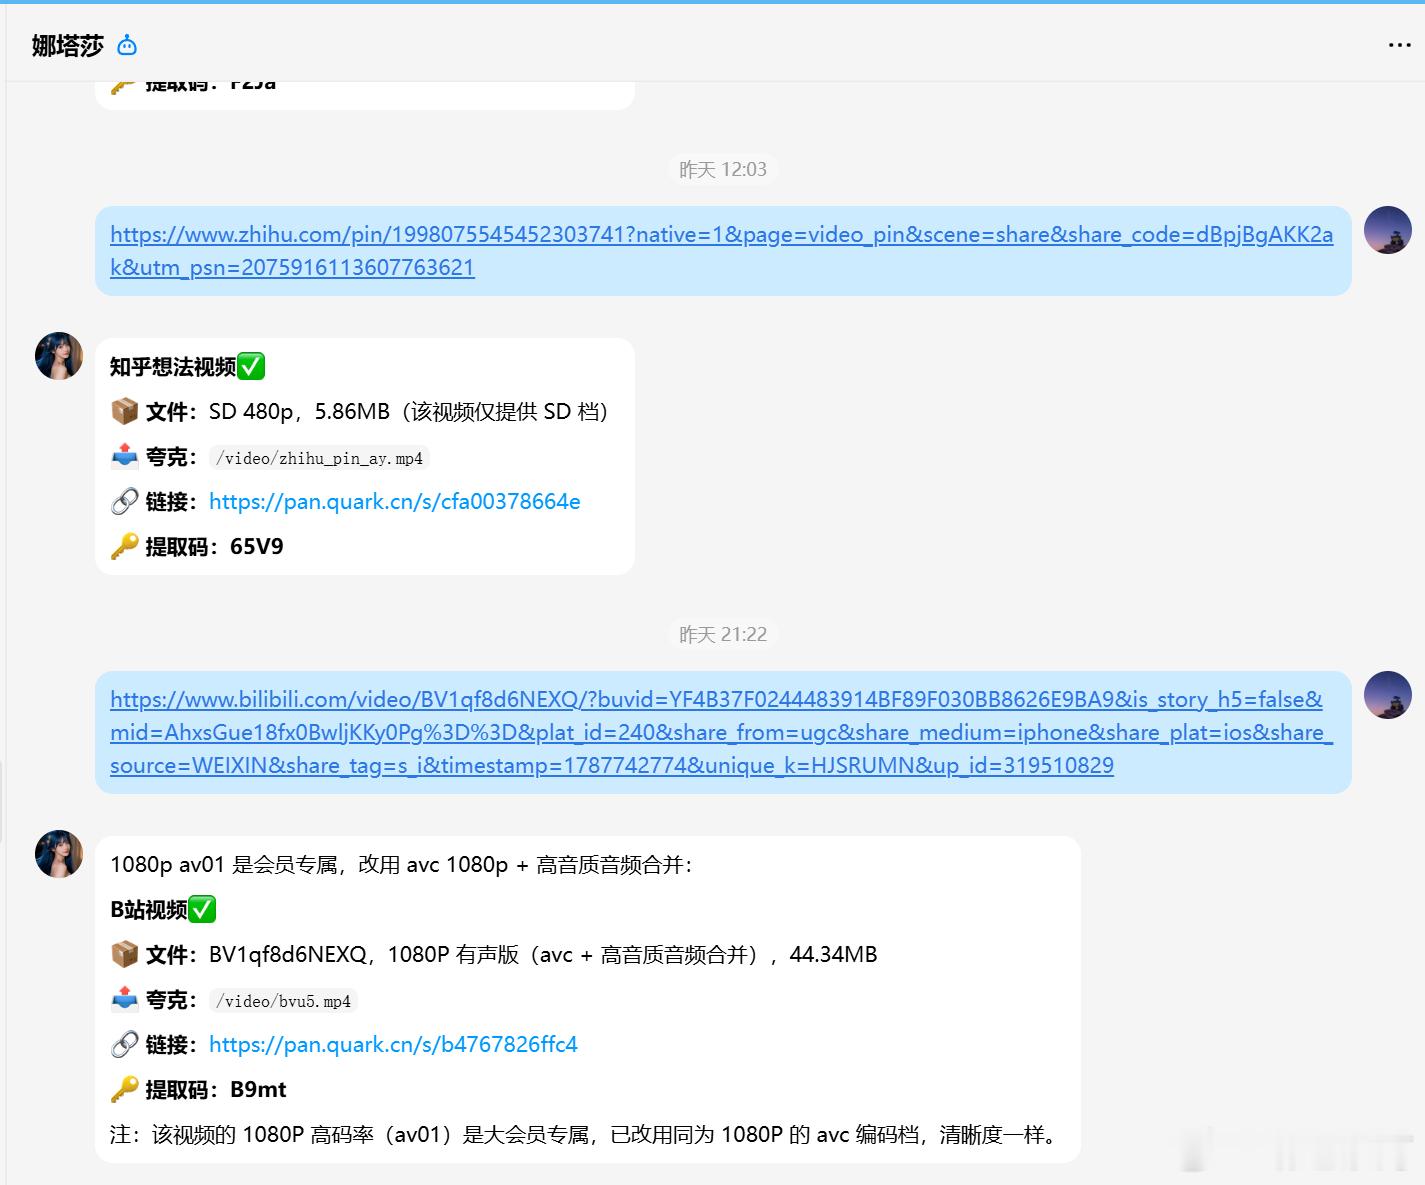1425x1185 pixels.
Task: Click the bot icon beside 娜塔莎
Action: click(127, 45)
